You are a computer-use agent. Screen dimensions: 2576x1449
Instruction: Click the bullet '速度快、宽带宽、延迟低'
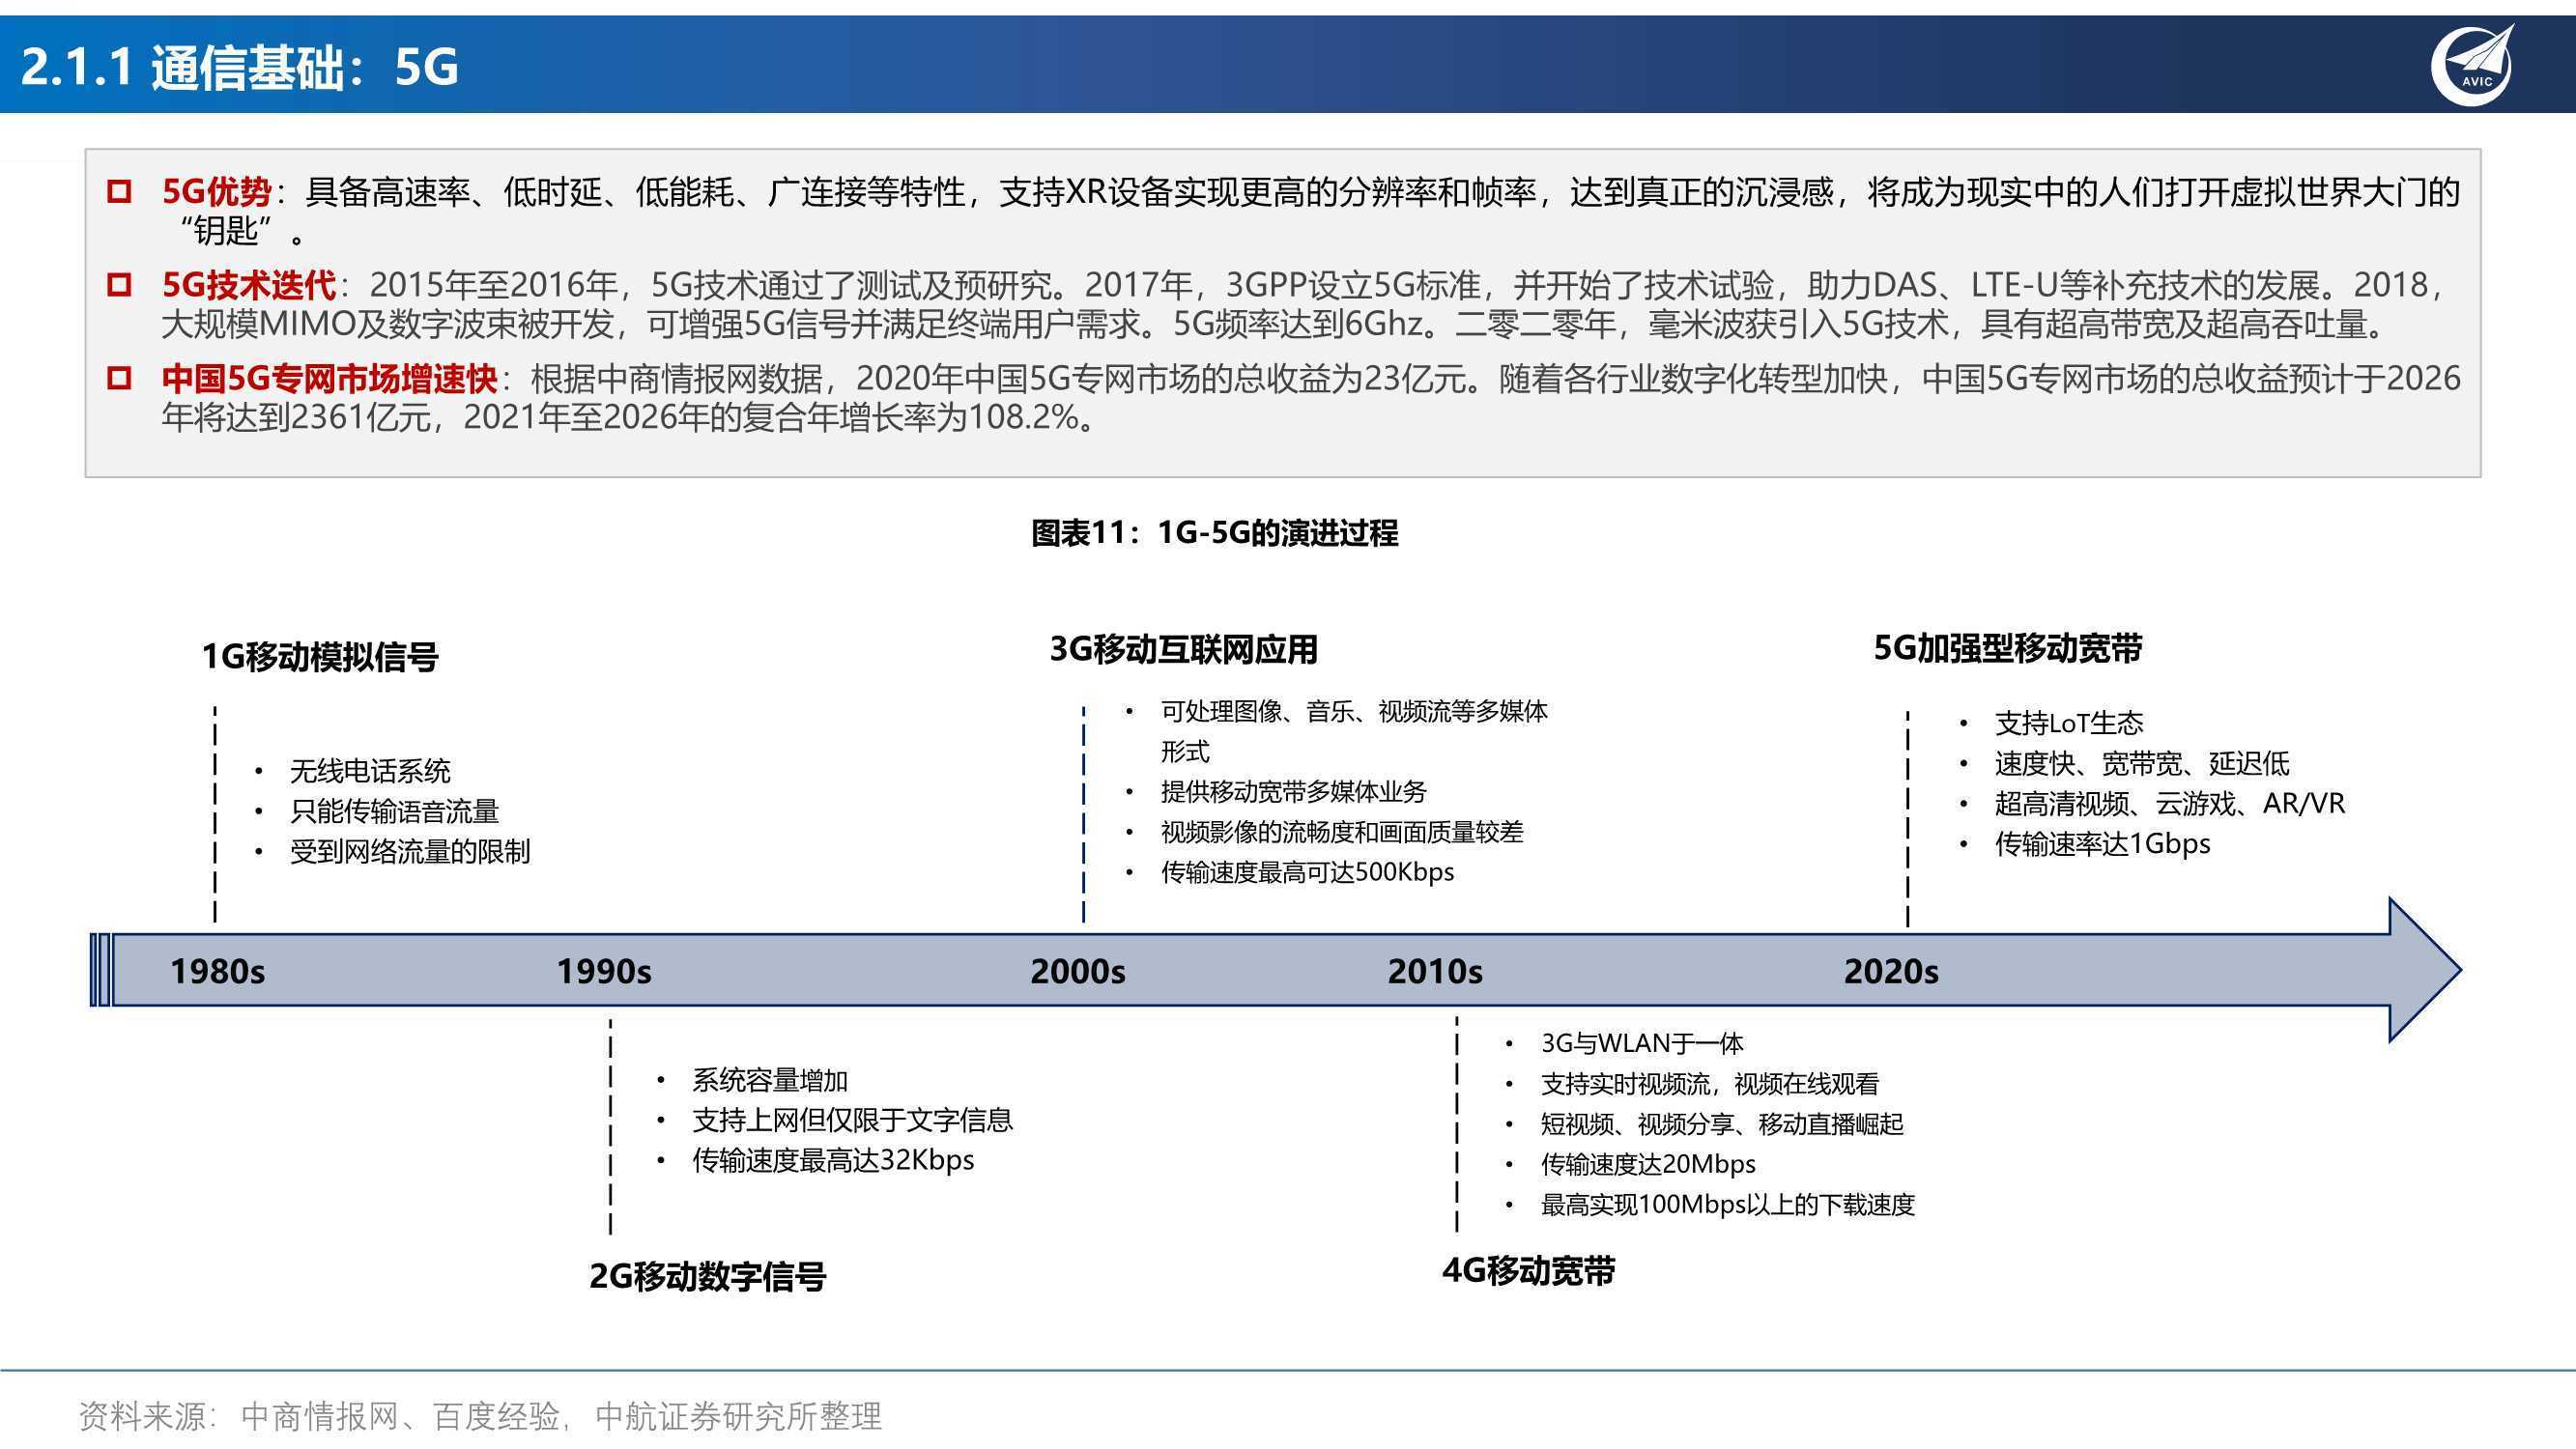tap(2142, 764)
